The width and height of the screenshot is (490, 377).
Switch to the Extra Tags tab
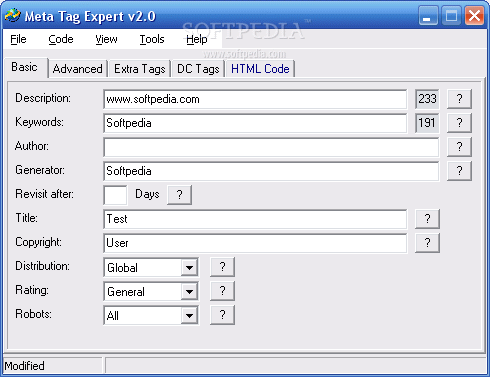140,69
